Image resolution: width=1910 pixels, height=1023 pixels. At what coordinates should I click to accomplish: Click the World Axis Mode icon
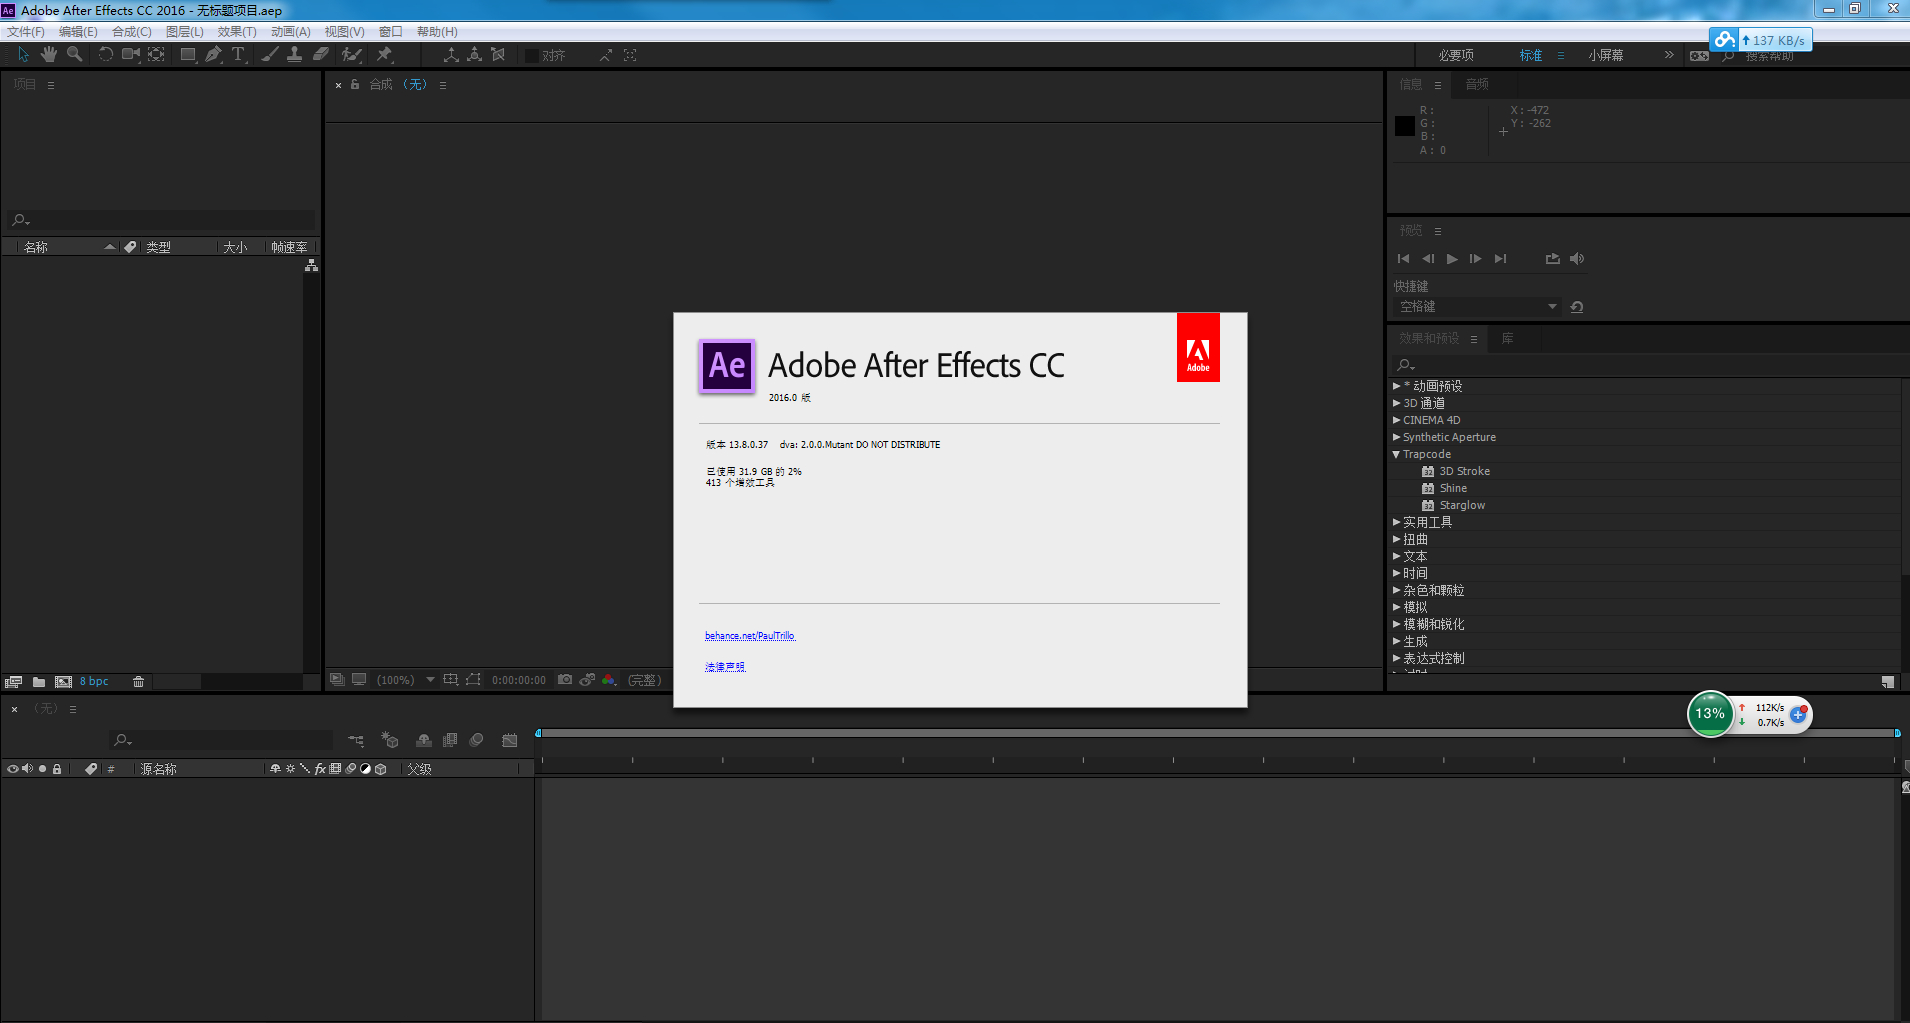[x=475, y=55]
